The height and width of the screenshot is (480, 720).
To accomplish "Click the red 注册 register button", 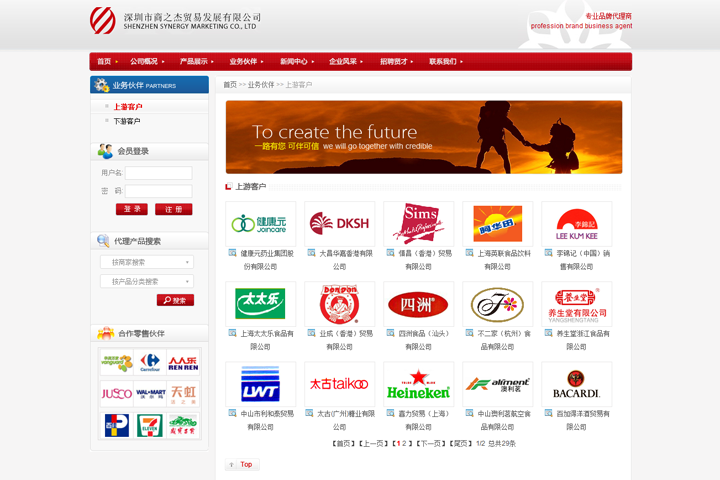I will pyautogui.click(x=173, y=210).
